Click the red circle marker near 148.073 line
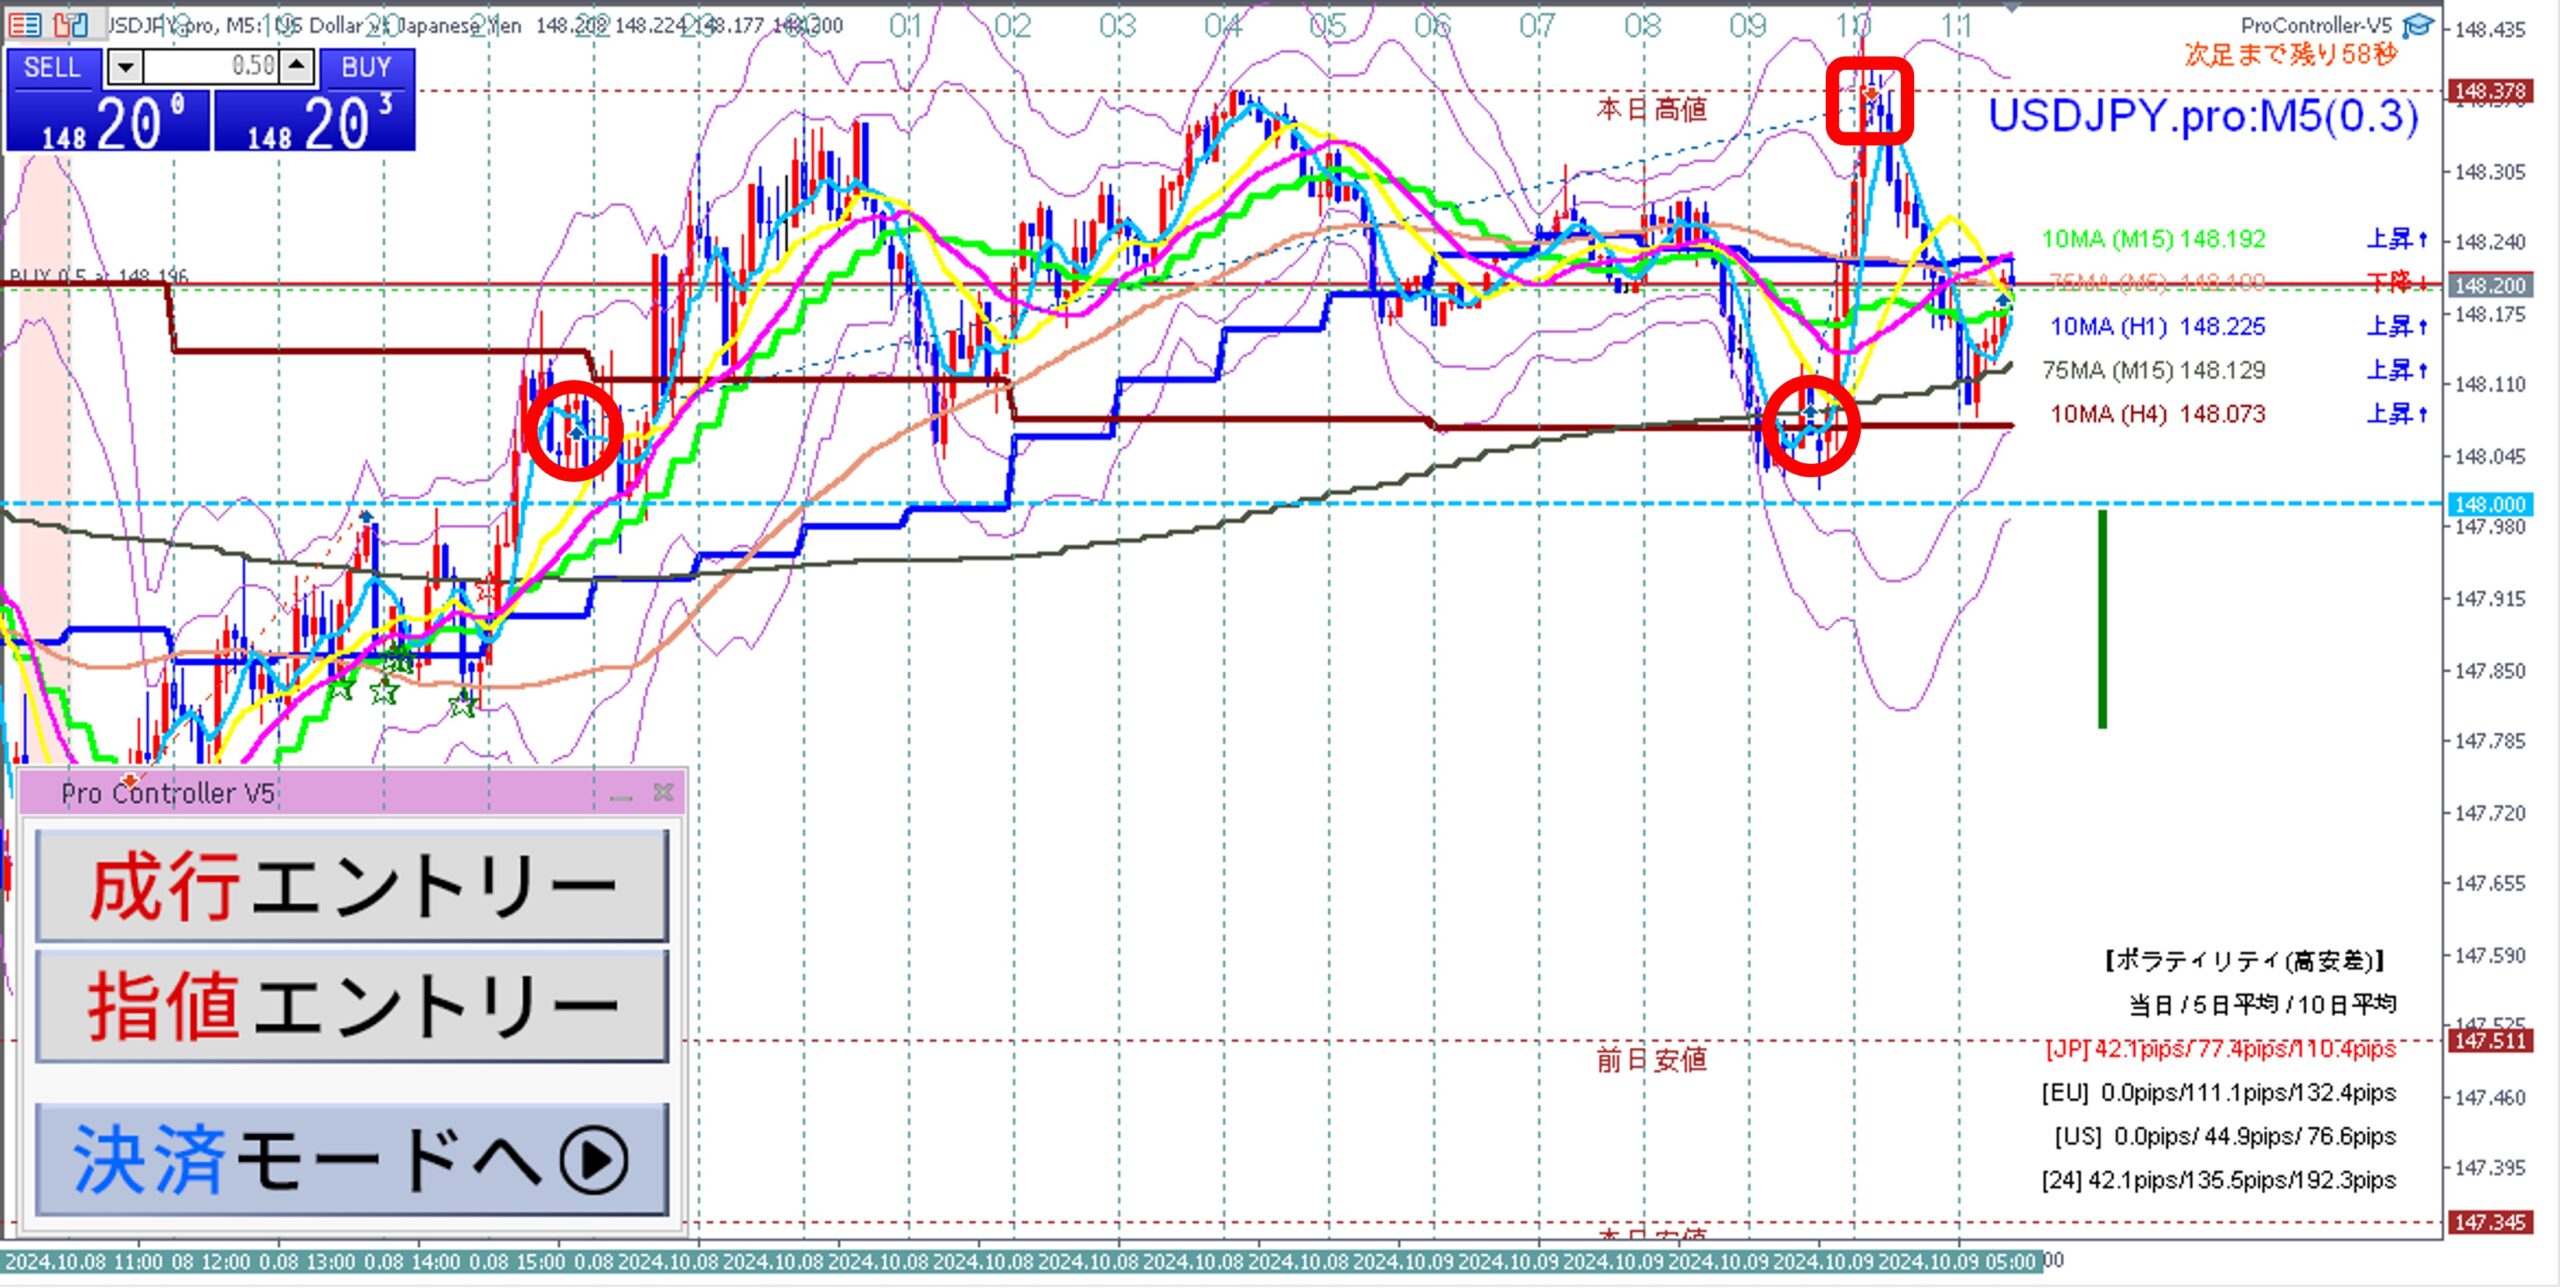The height and width of the screenshot is (1288, 2560). (1810, 426)
